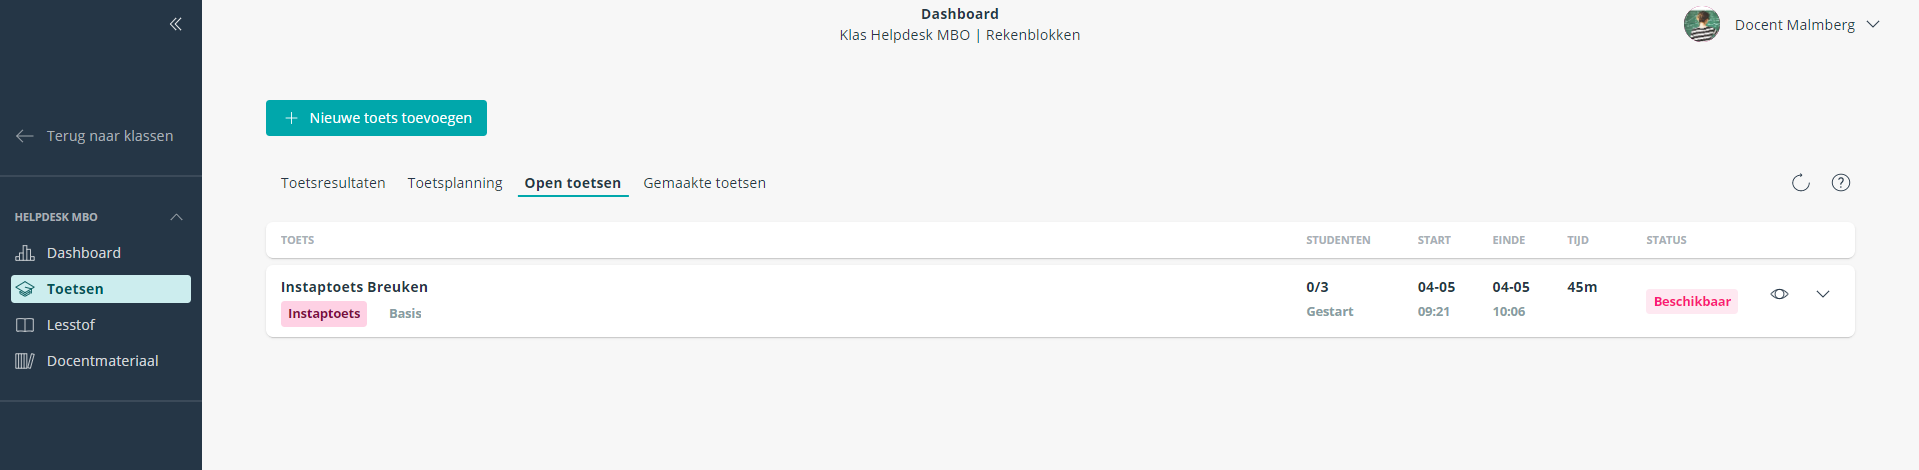
Task: Click Nieuwe toets toevoegen button
Action: [x=376, y=118]
